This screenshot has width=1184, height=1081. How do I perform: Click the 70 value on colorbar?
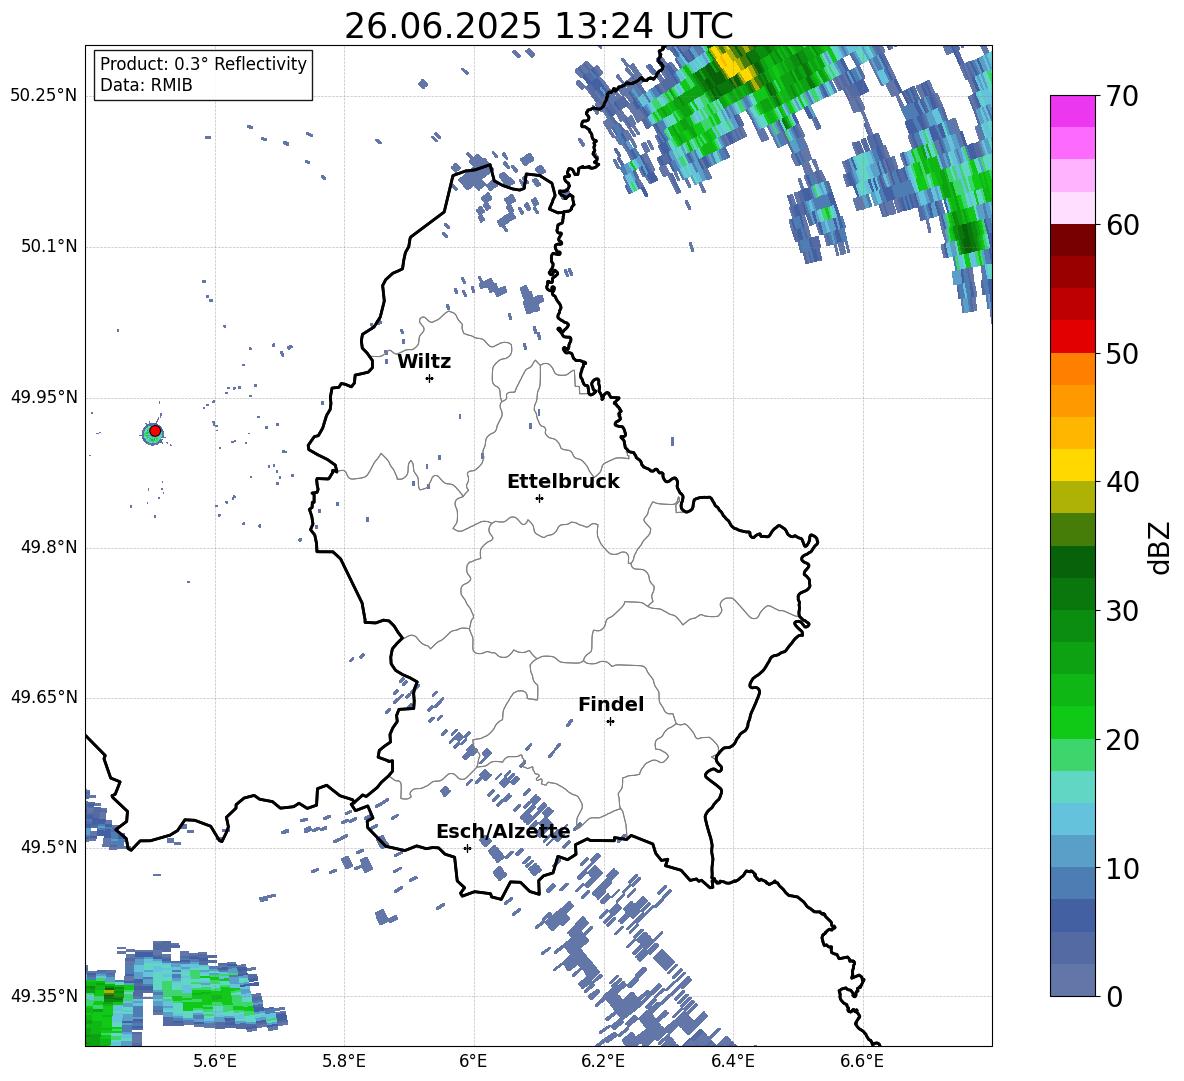pos(1121,97)
